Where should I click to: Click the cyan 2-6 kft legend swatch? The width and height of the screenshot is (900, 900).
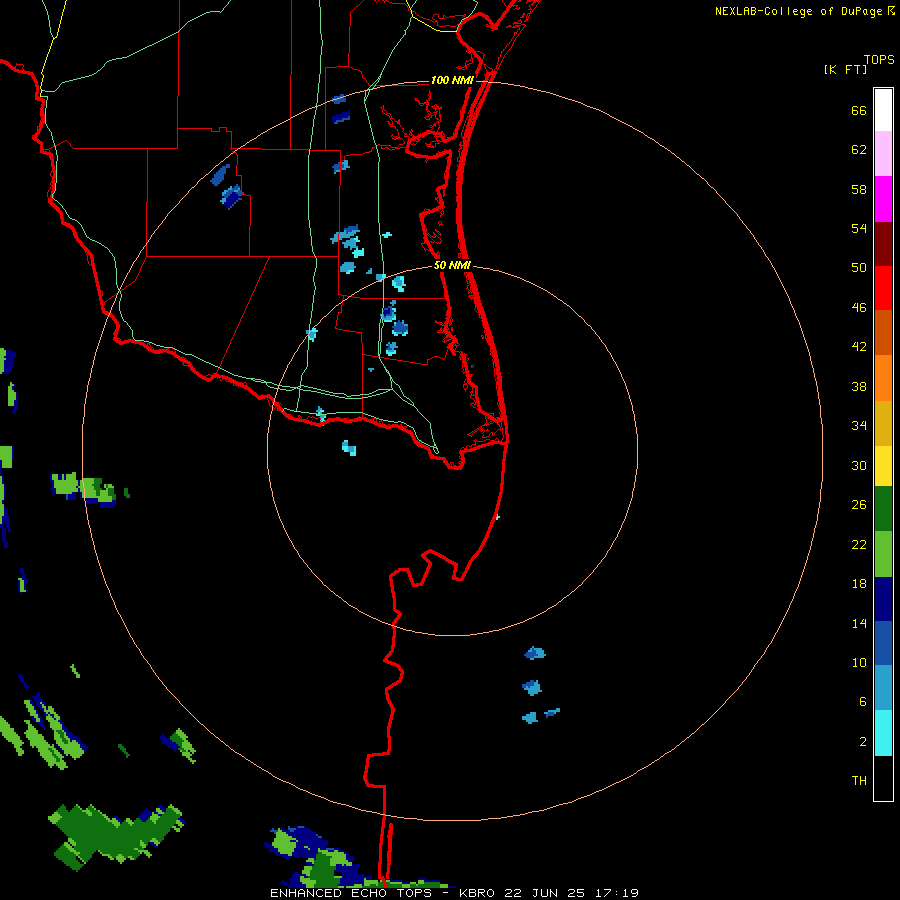click(x=883, y=733)
